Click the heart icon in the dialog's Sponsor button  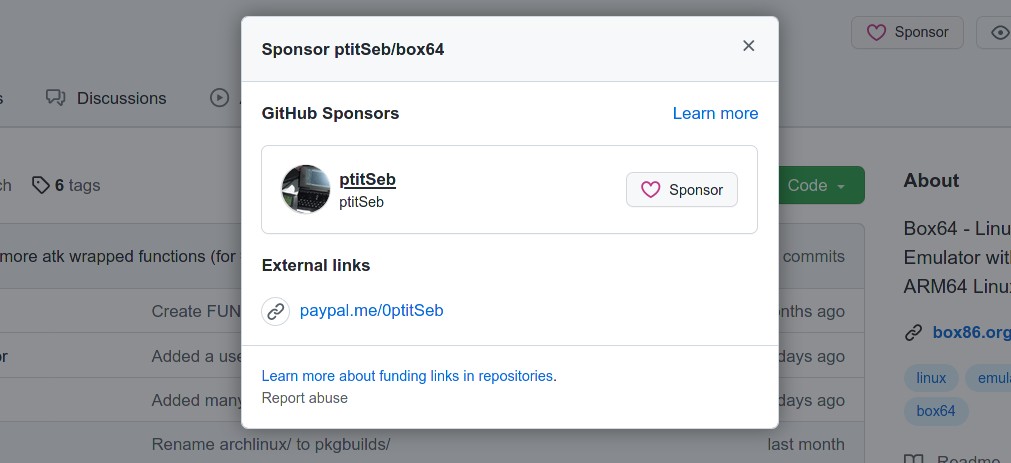point(650,190)
